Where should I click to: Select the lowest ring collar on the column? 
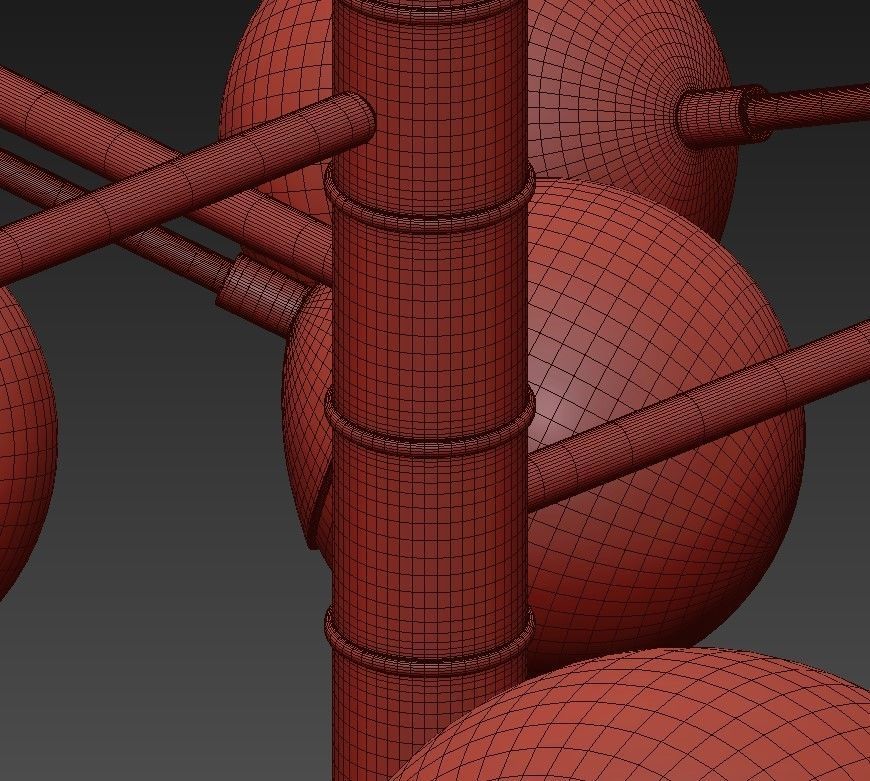(429, 641)
